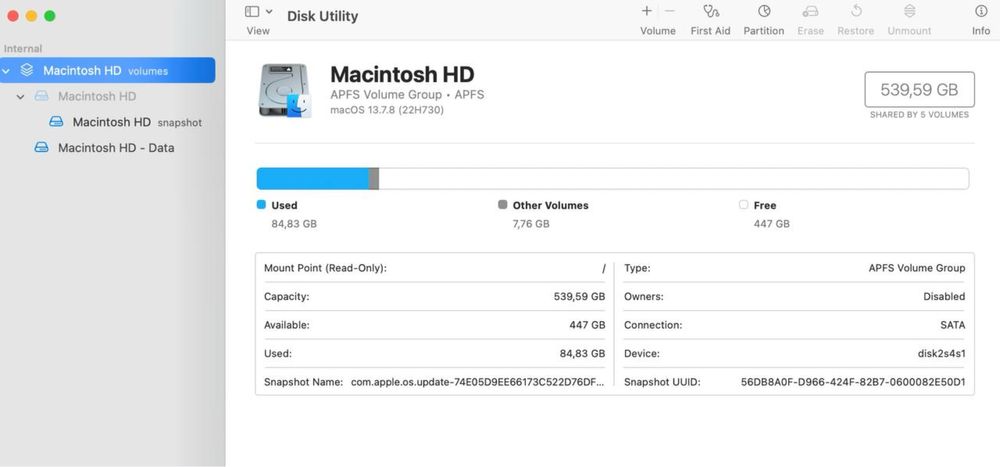The width and height of the screenshot is (1000, 467).
Task: Collapse the greyed Macintosh HD container
Action: (x=20, y=97)
